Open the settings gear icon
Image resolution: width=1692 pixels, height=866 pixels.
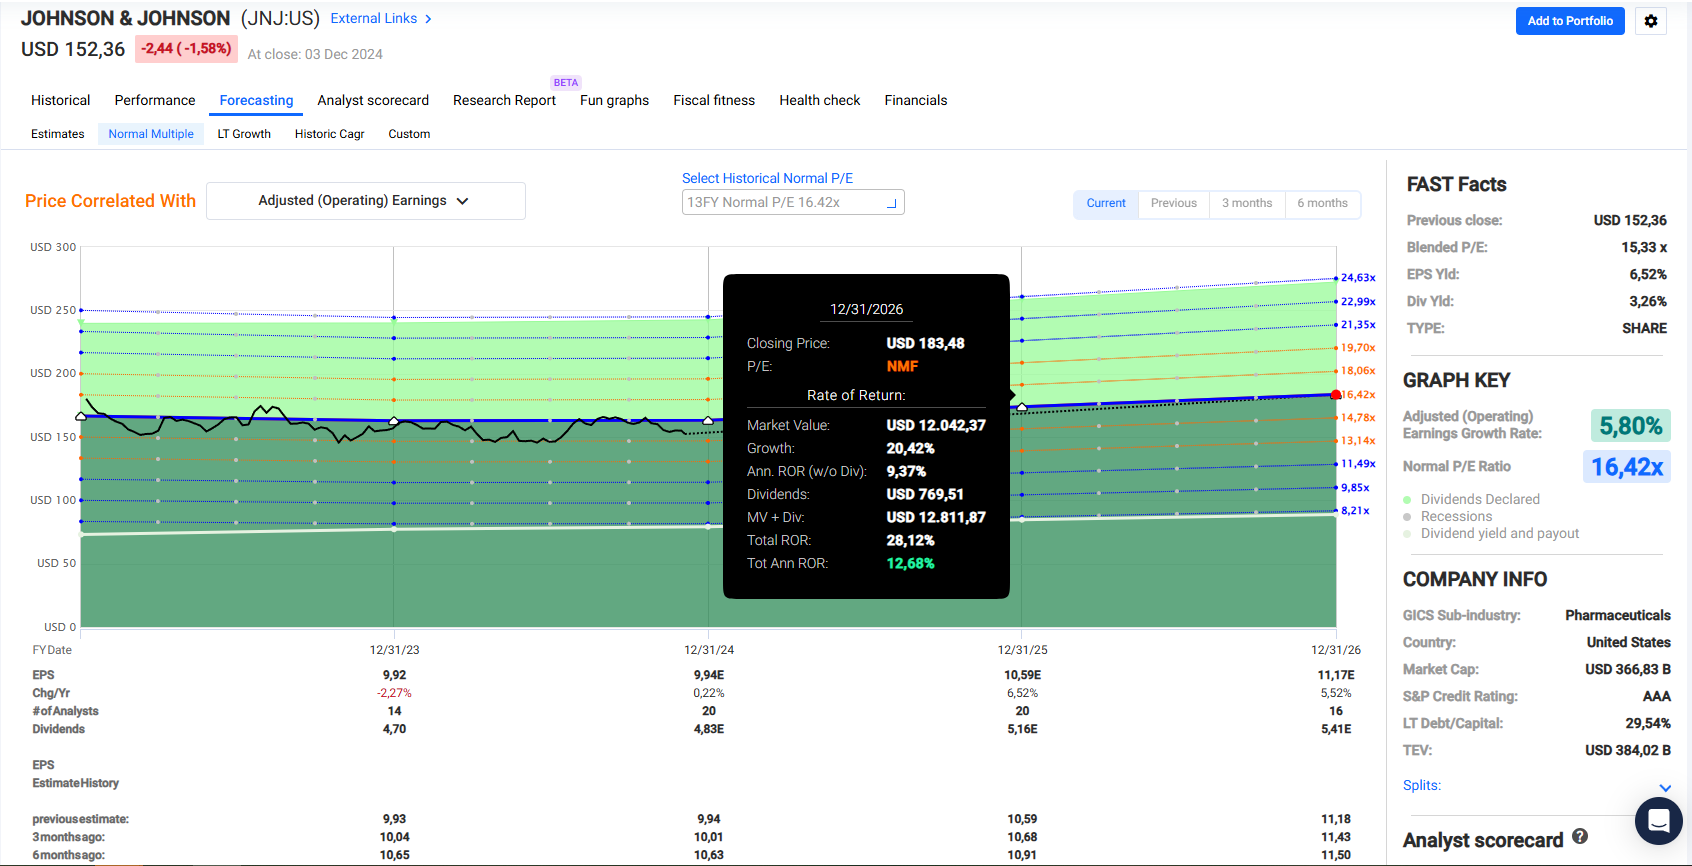(x=1650, y=21)
